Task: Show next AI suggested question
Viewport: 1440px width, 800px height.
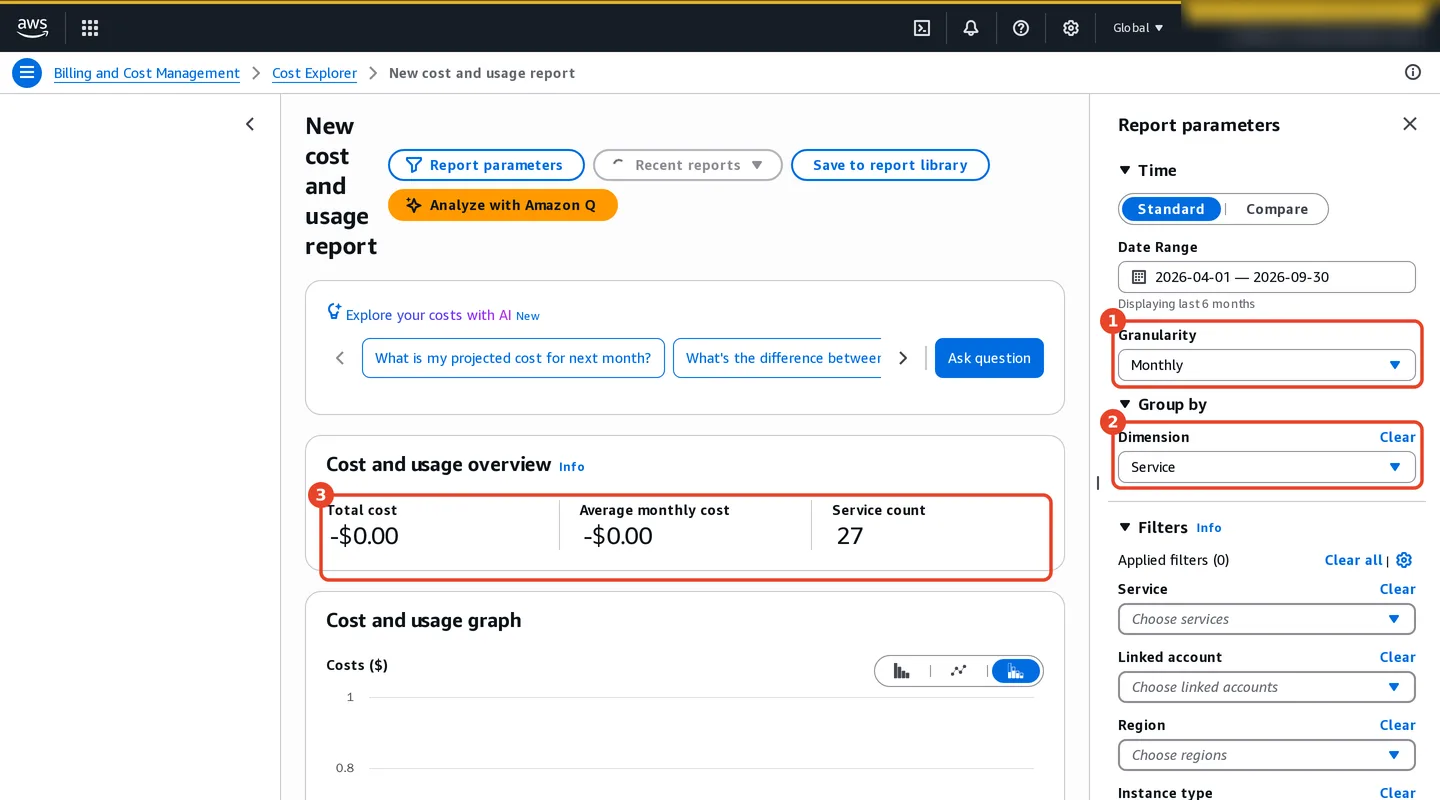Action: [x=903, y=358]
